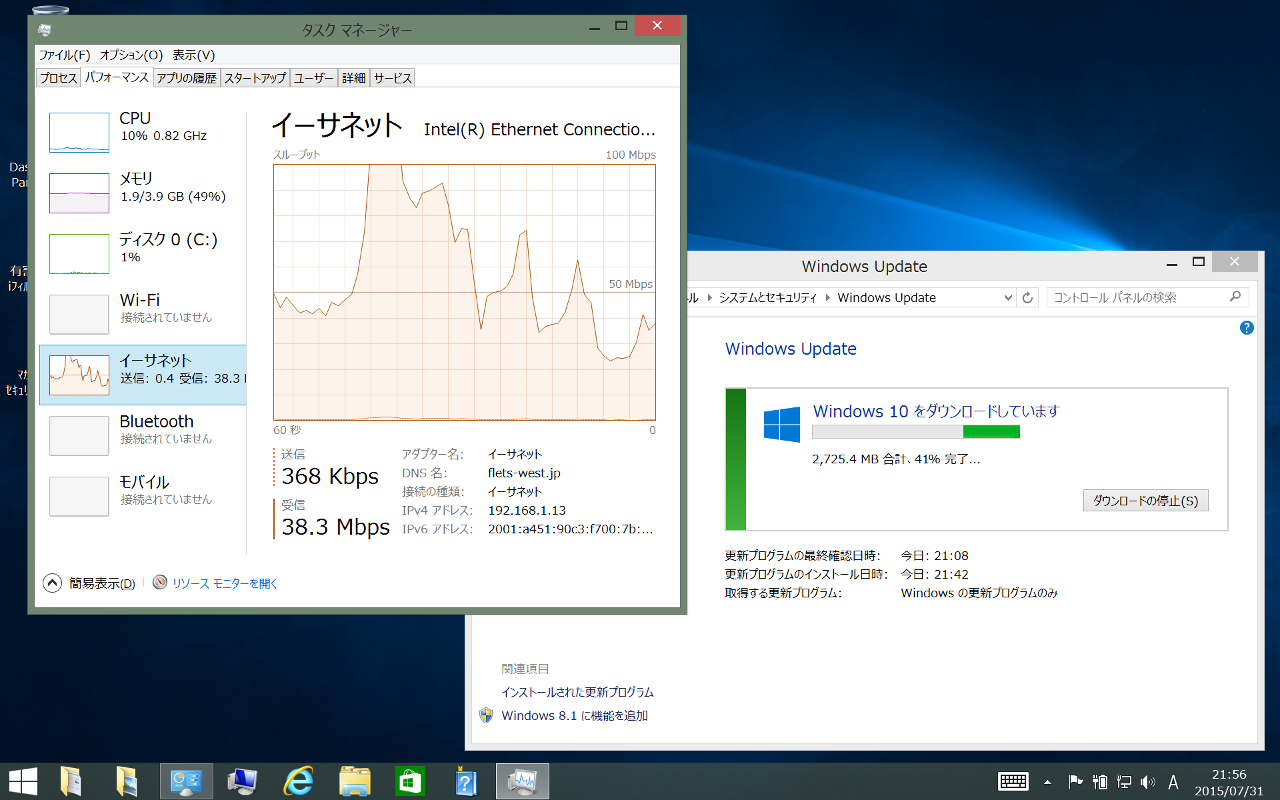Switch to the ユーザー tab
The width and height of the screenshot is (1280, 800).
(314, 78)
